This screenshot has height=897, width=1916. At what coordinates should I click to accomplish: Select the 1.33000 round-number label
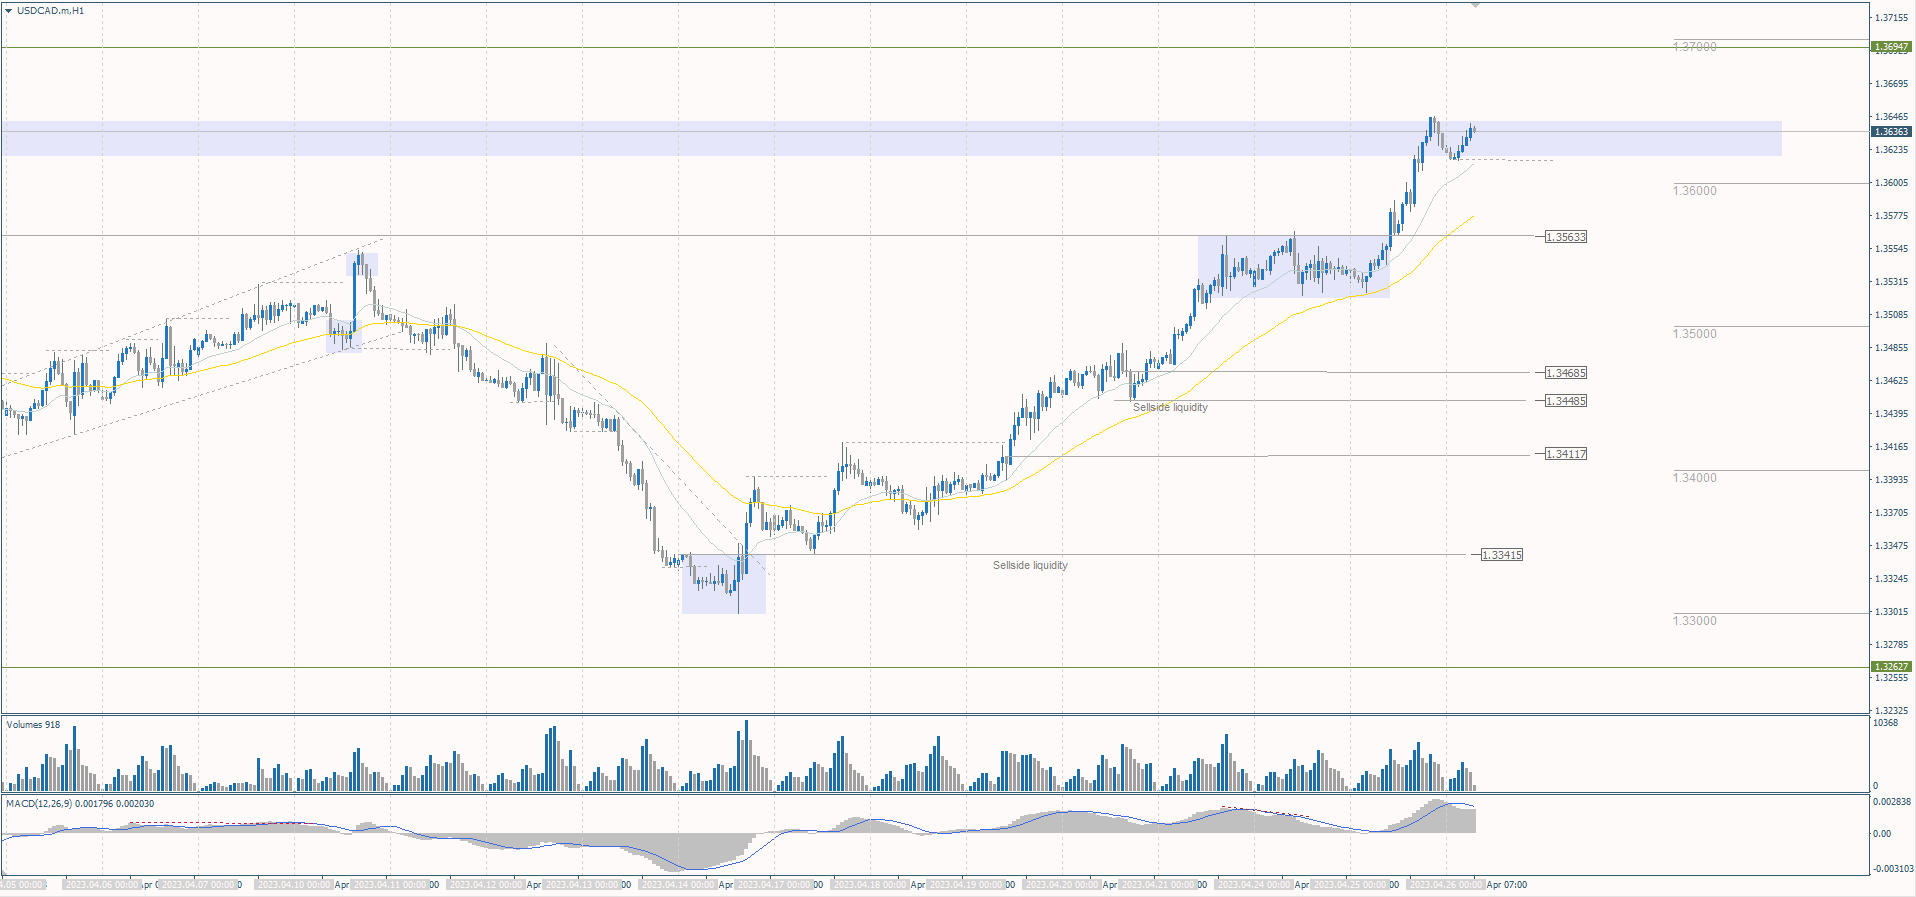1695,621
